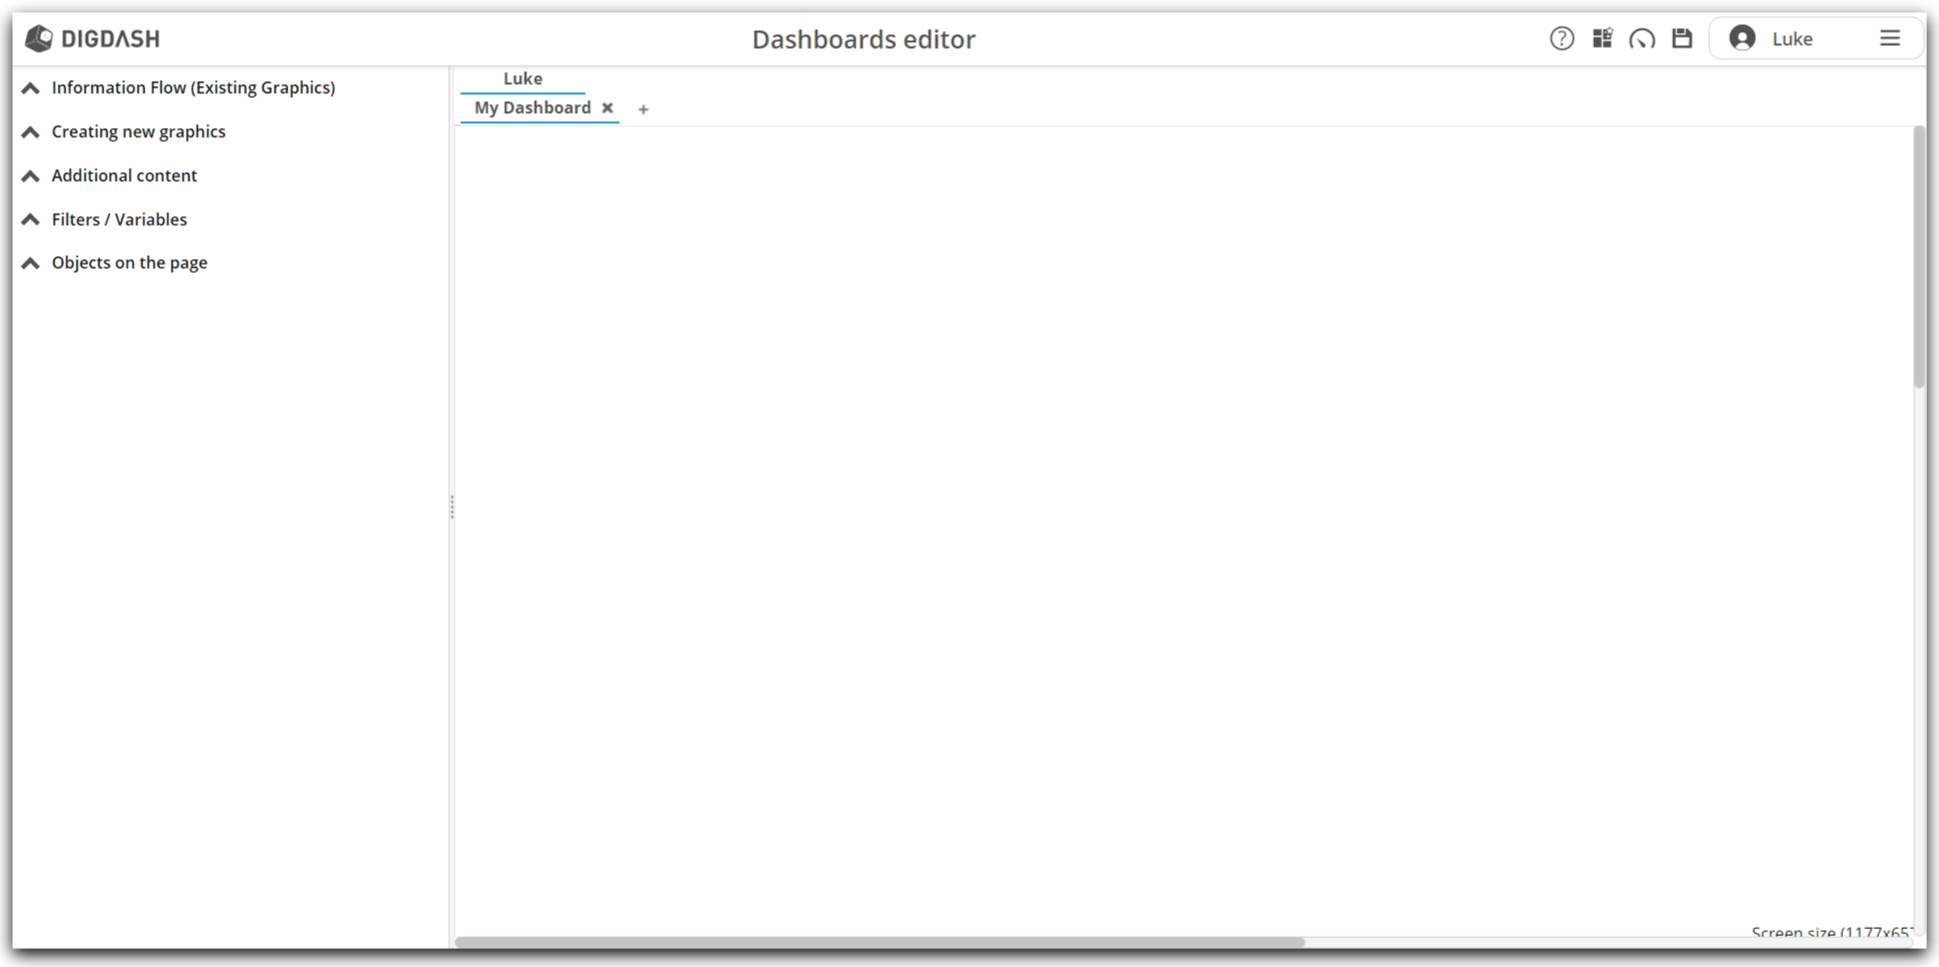The image size is (1939, 967).
Task: Click the Luke user avatar icon
Action: pos(1742,38)
